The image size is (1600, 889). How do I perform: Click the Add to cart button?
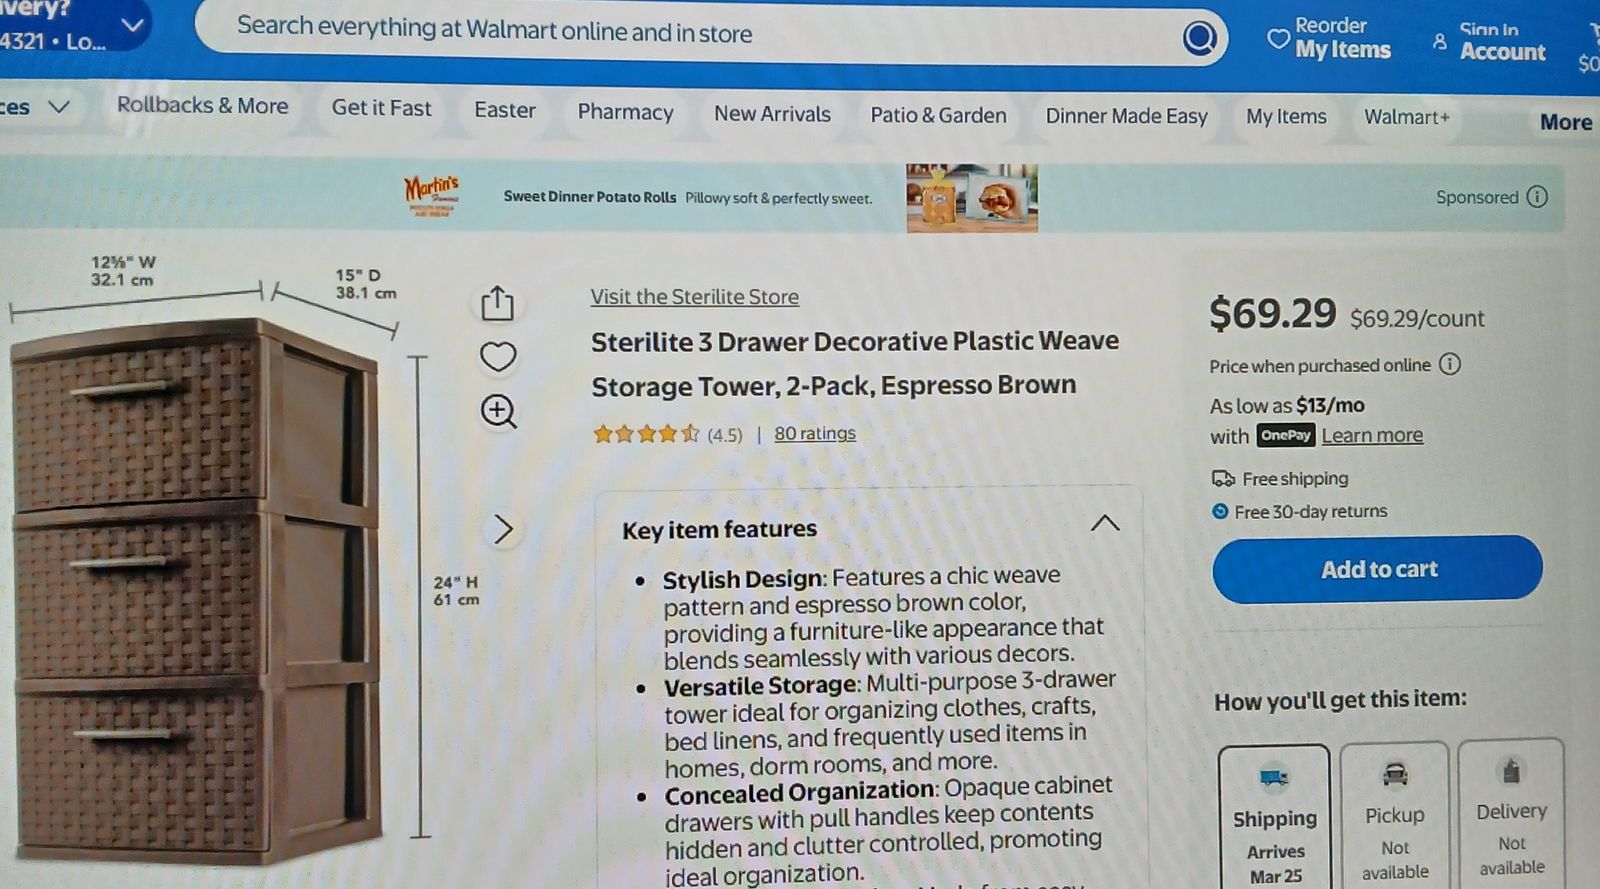1377,569
